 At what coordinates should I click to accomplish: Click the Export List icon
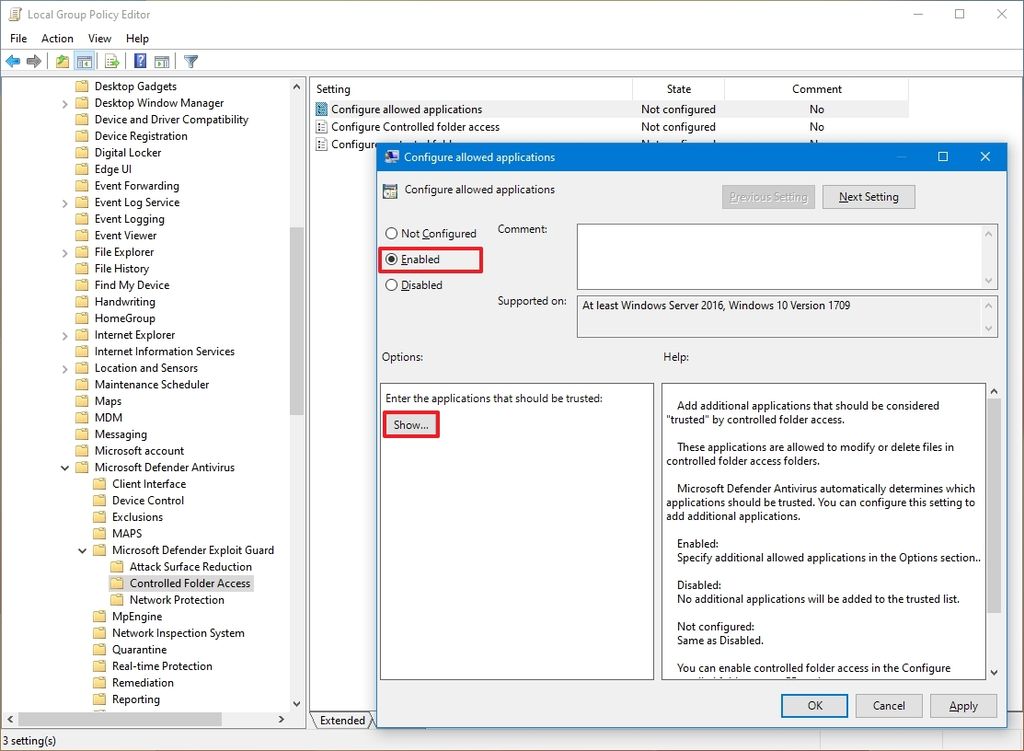[x=110, y=61]
